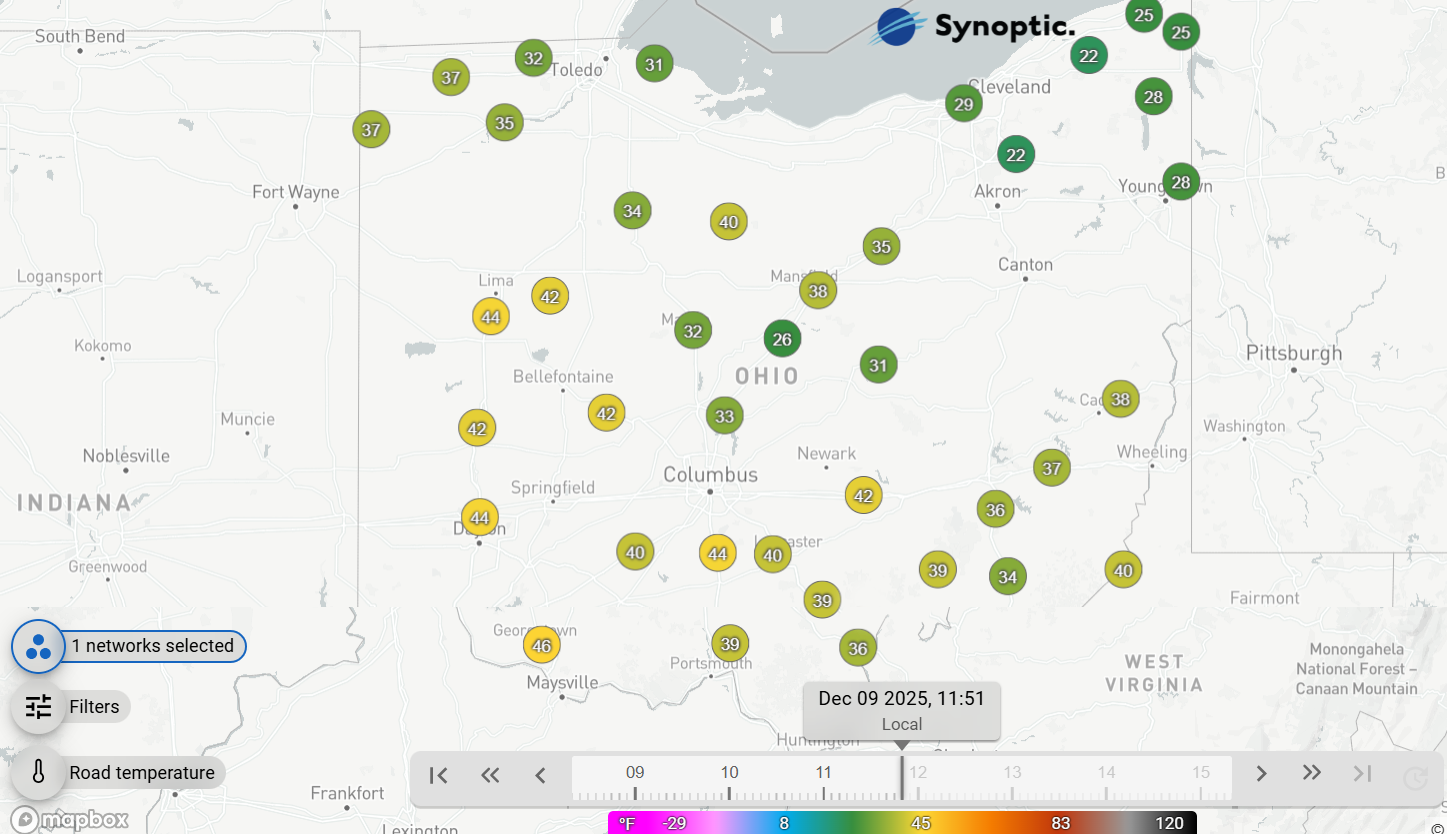The image size is (1447, 834).
Task: Open the Filters panel icon
Action: pyautogui.click(x=37, y=706)
